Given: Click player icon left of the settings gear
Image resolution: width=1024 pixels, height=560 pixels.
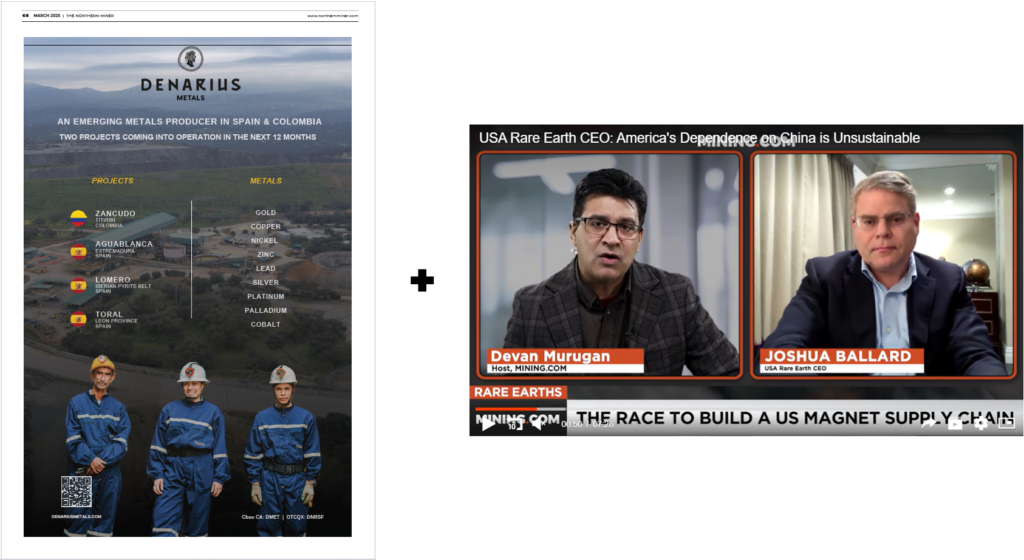Looking at the screenshot, I should [x=955, y=424].
